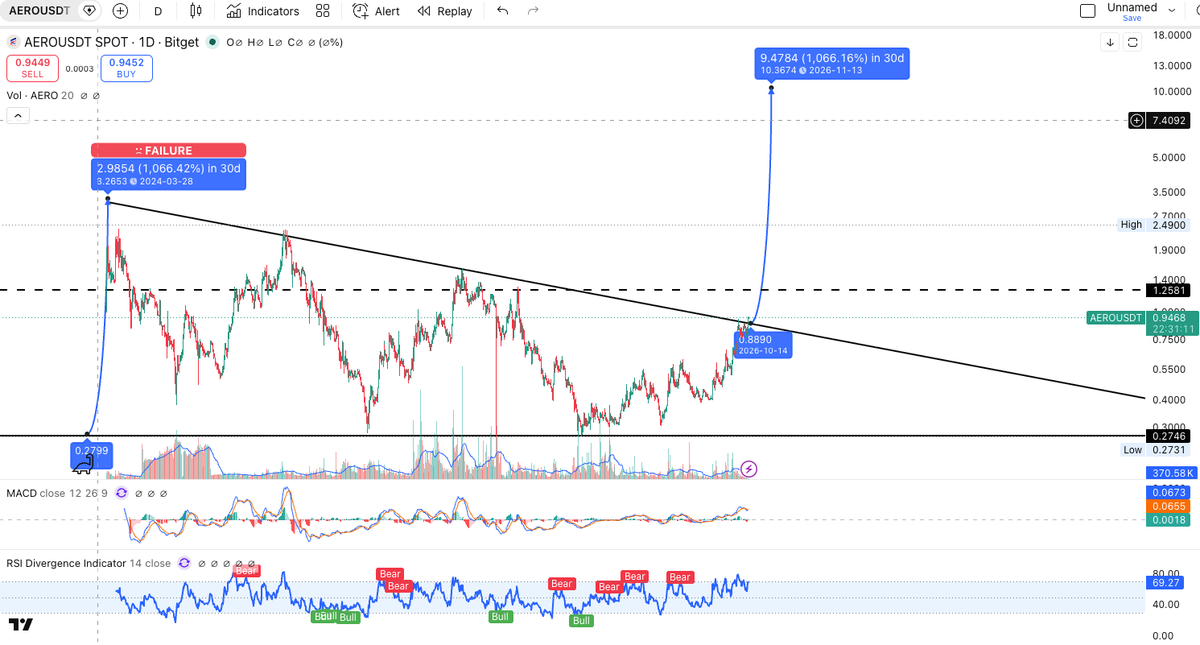Click the down arrow pane button
The image size is (1200, 645).
coord(1111,42)
